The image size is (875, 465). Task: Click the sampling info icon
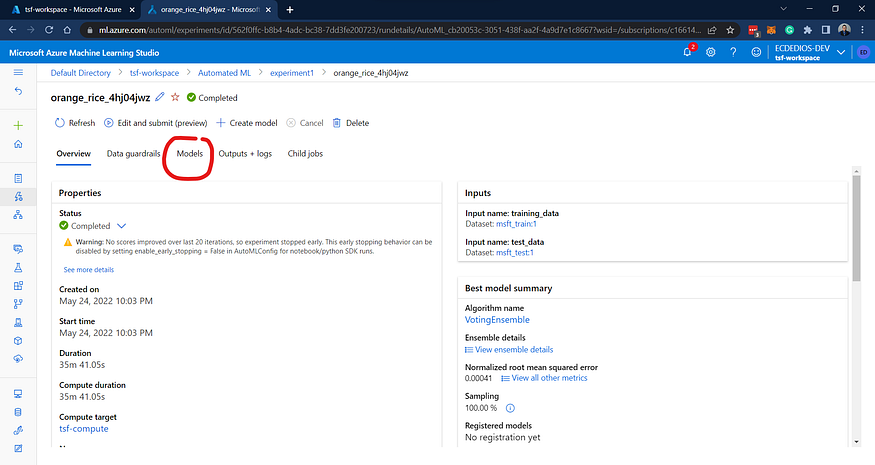510,408
